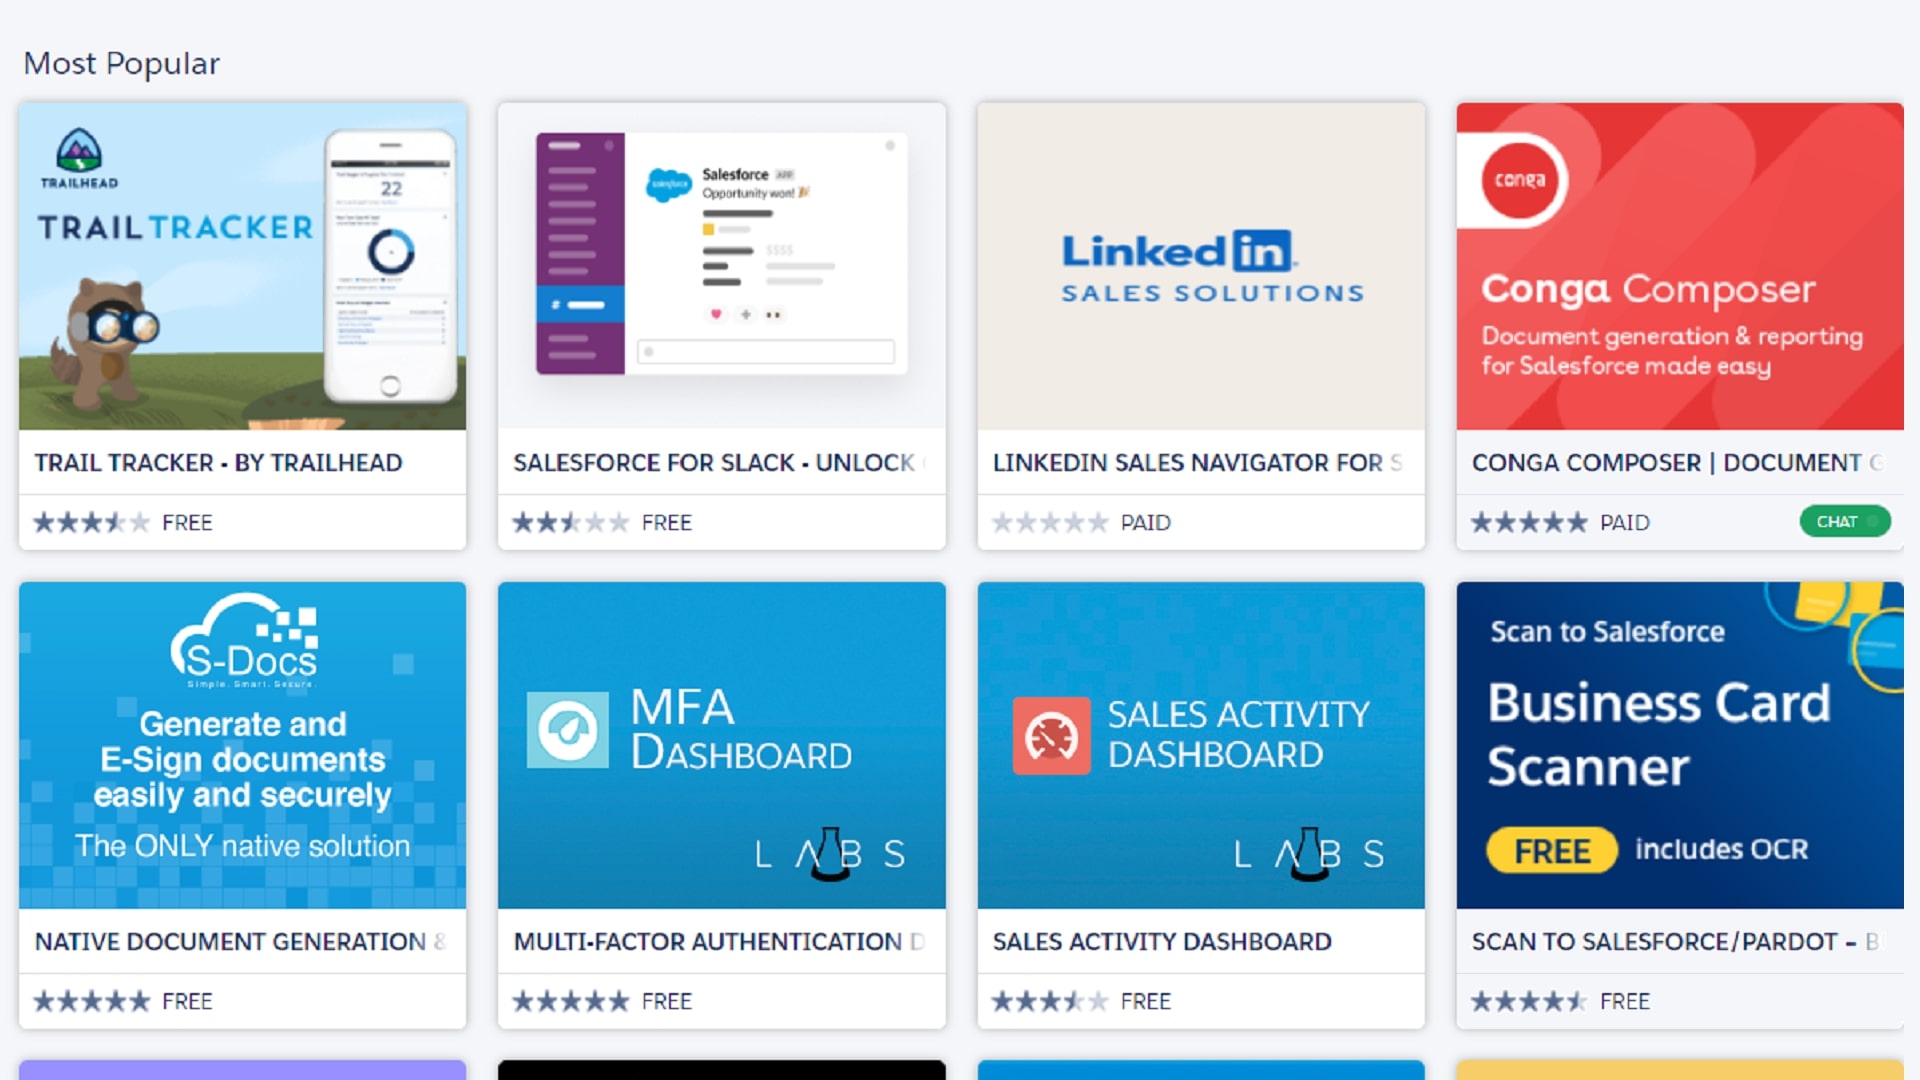1920x1080 pixels.
Task: Open 'Sales Activity Dashboard' title link
Action: pyautogui.click(x=1162, y=942)
